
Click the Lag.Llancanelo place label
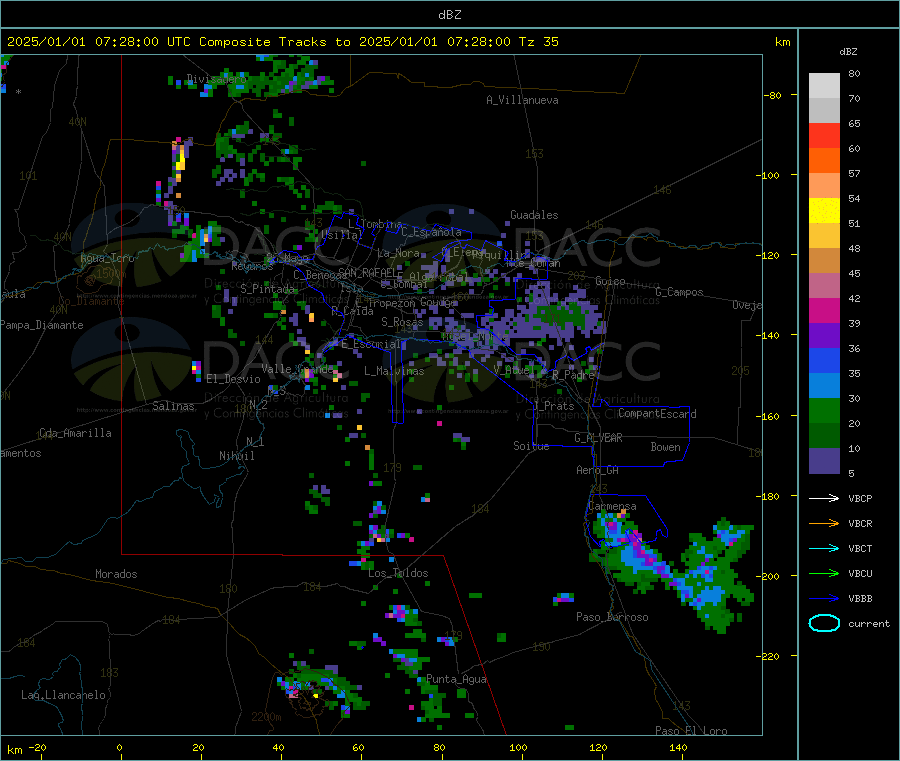coord(63,695)
